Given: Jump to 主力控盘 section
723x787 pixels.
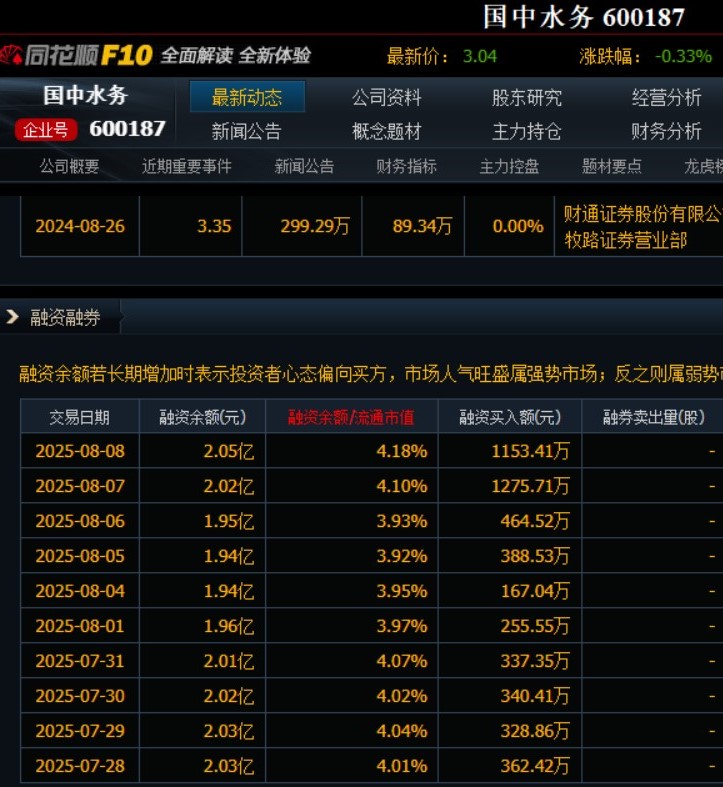Looking at the screenshot, I should point(509,166).
